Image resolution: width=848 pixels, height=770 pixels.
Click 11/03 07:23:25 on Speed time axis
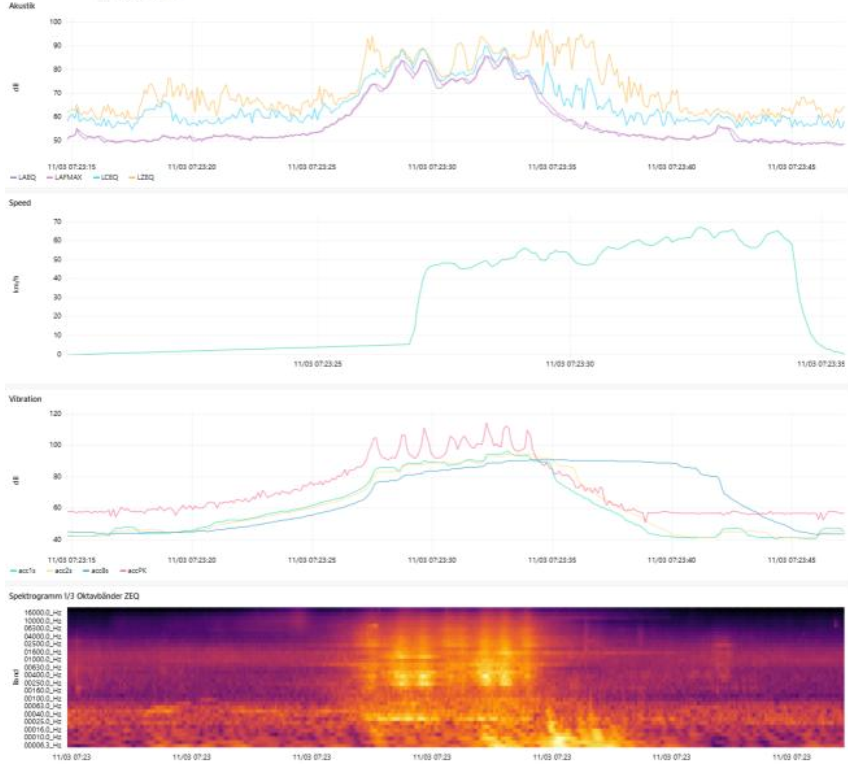coord(318,364)
